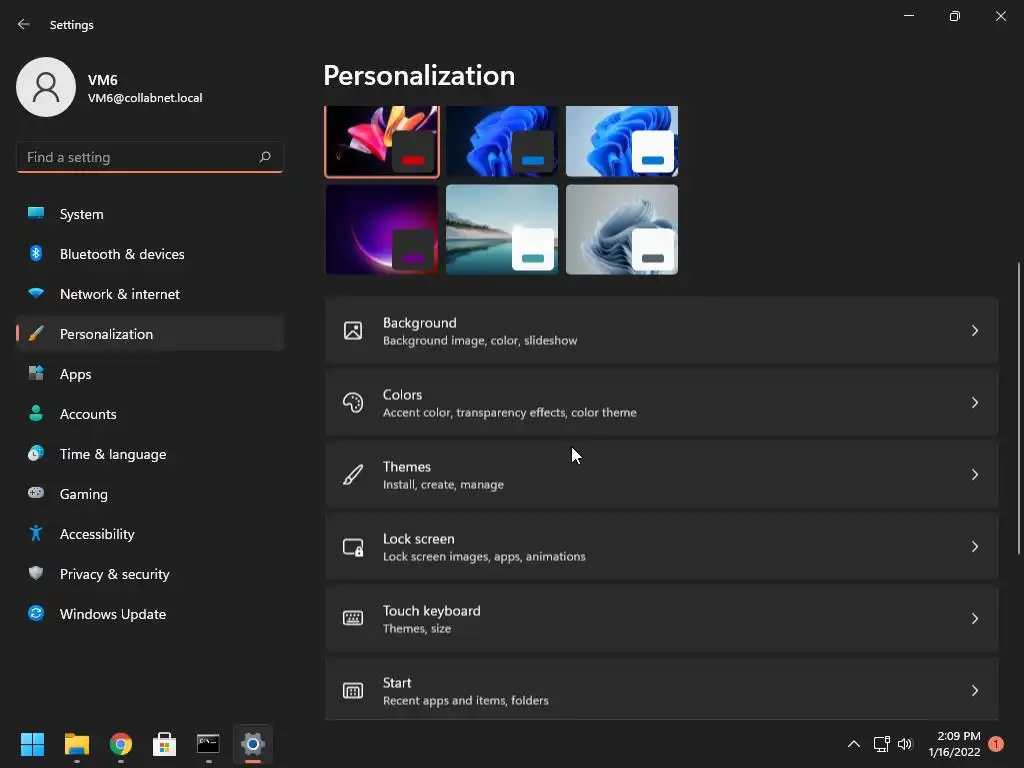Click the VM6@collabnet.local account email
The image size is (1024, 768).
(145, 98)
